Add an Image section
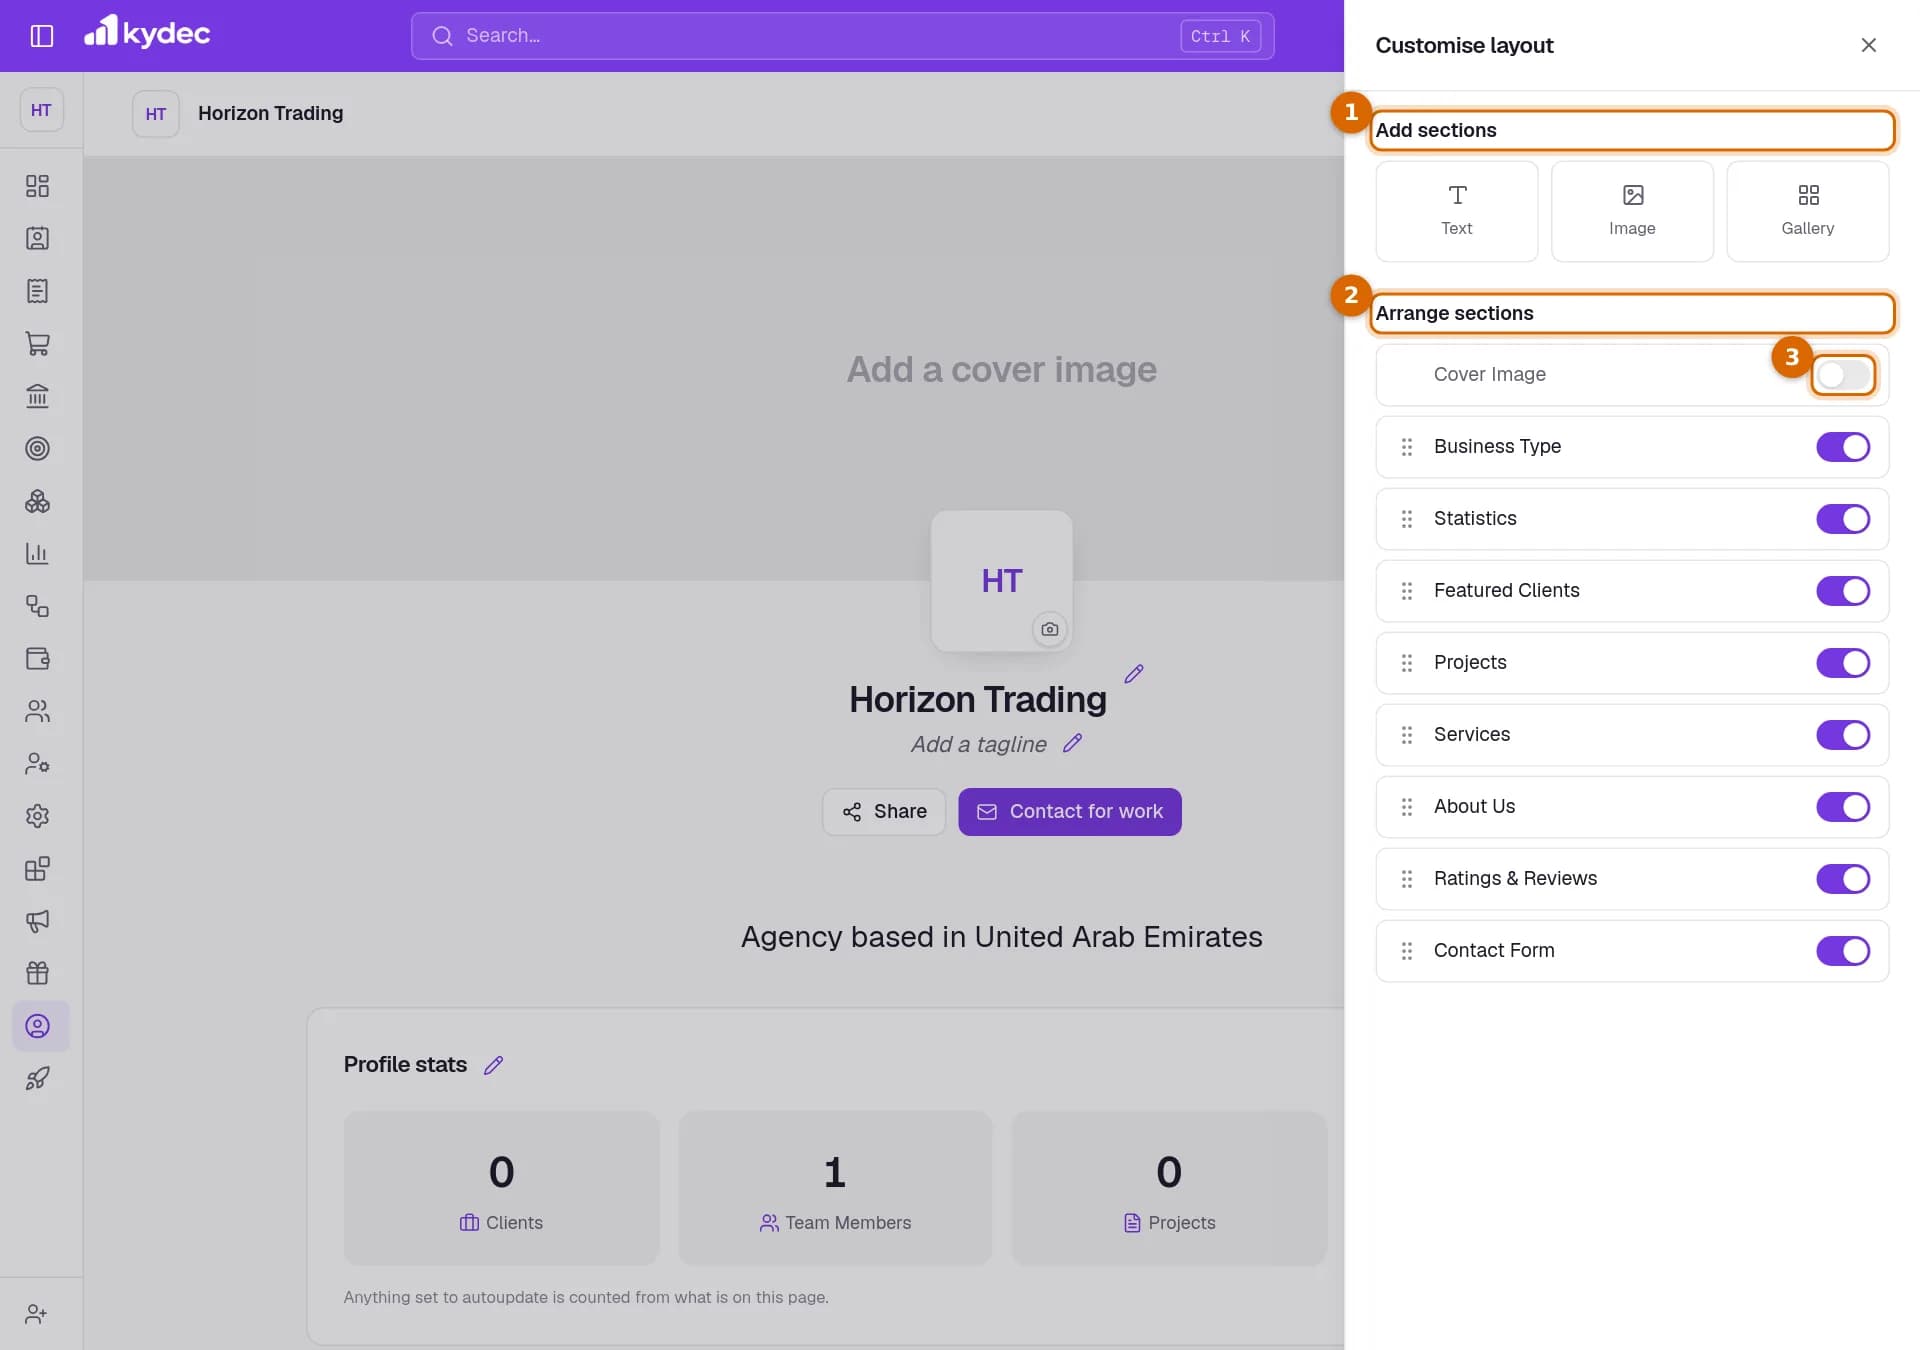The height and width of the screenshot is (1350, 1920). 1632,211
